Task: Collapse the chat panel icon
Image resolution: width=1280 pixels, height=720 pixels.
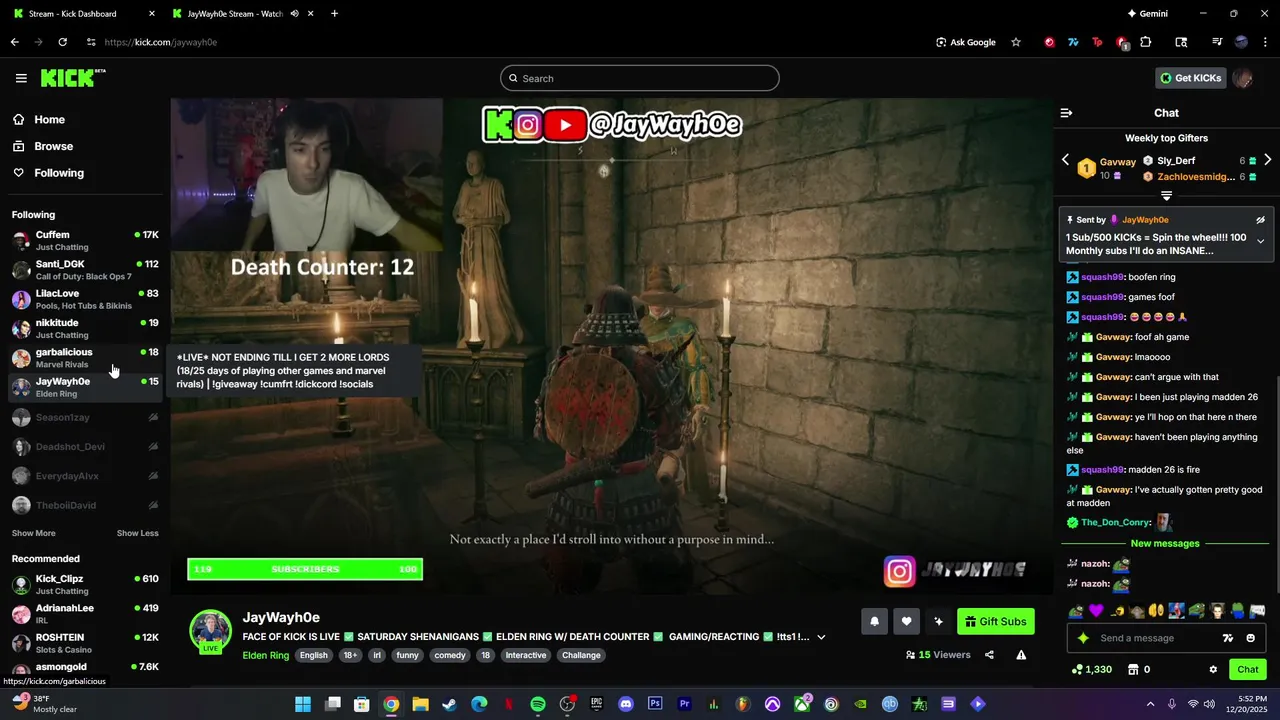Action: coord(1066,113)
